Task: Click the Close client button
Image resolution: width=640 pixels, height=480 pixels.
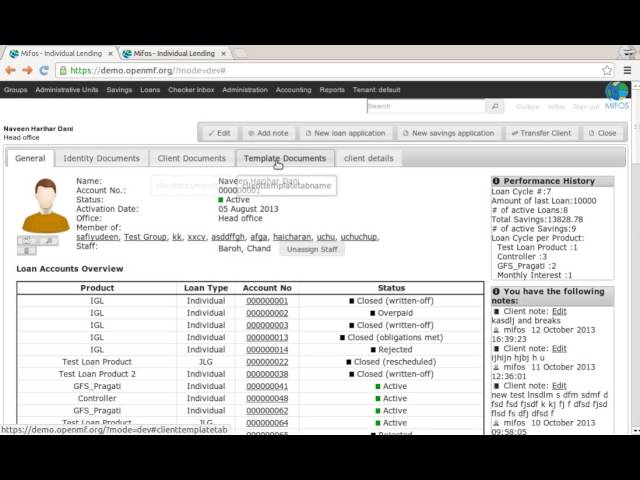Action: (602, 133)
